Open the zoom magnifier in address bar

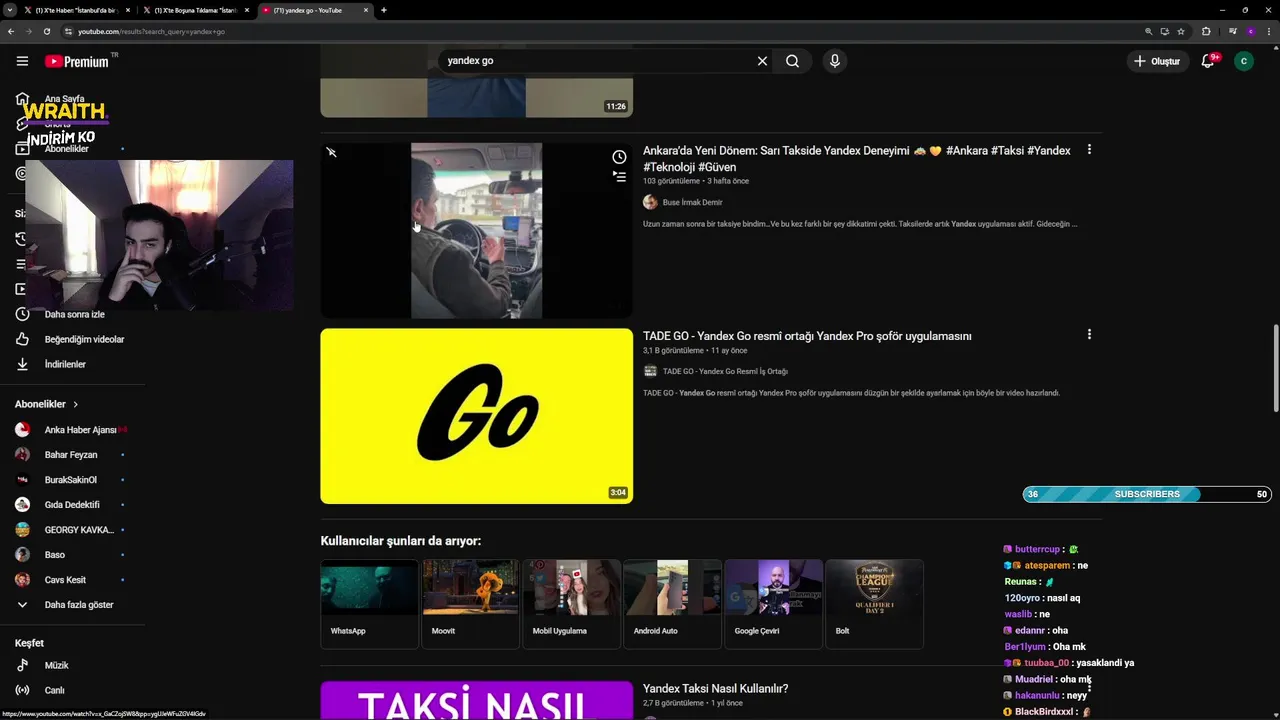[x=1149, y=31]
